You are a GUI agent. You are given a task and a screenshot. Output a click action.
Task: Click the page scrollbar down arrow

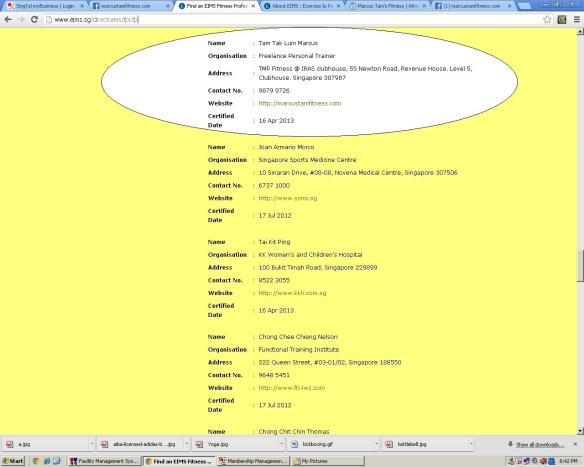tap(580, 431)
